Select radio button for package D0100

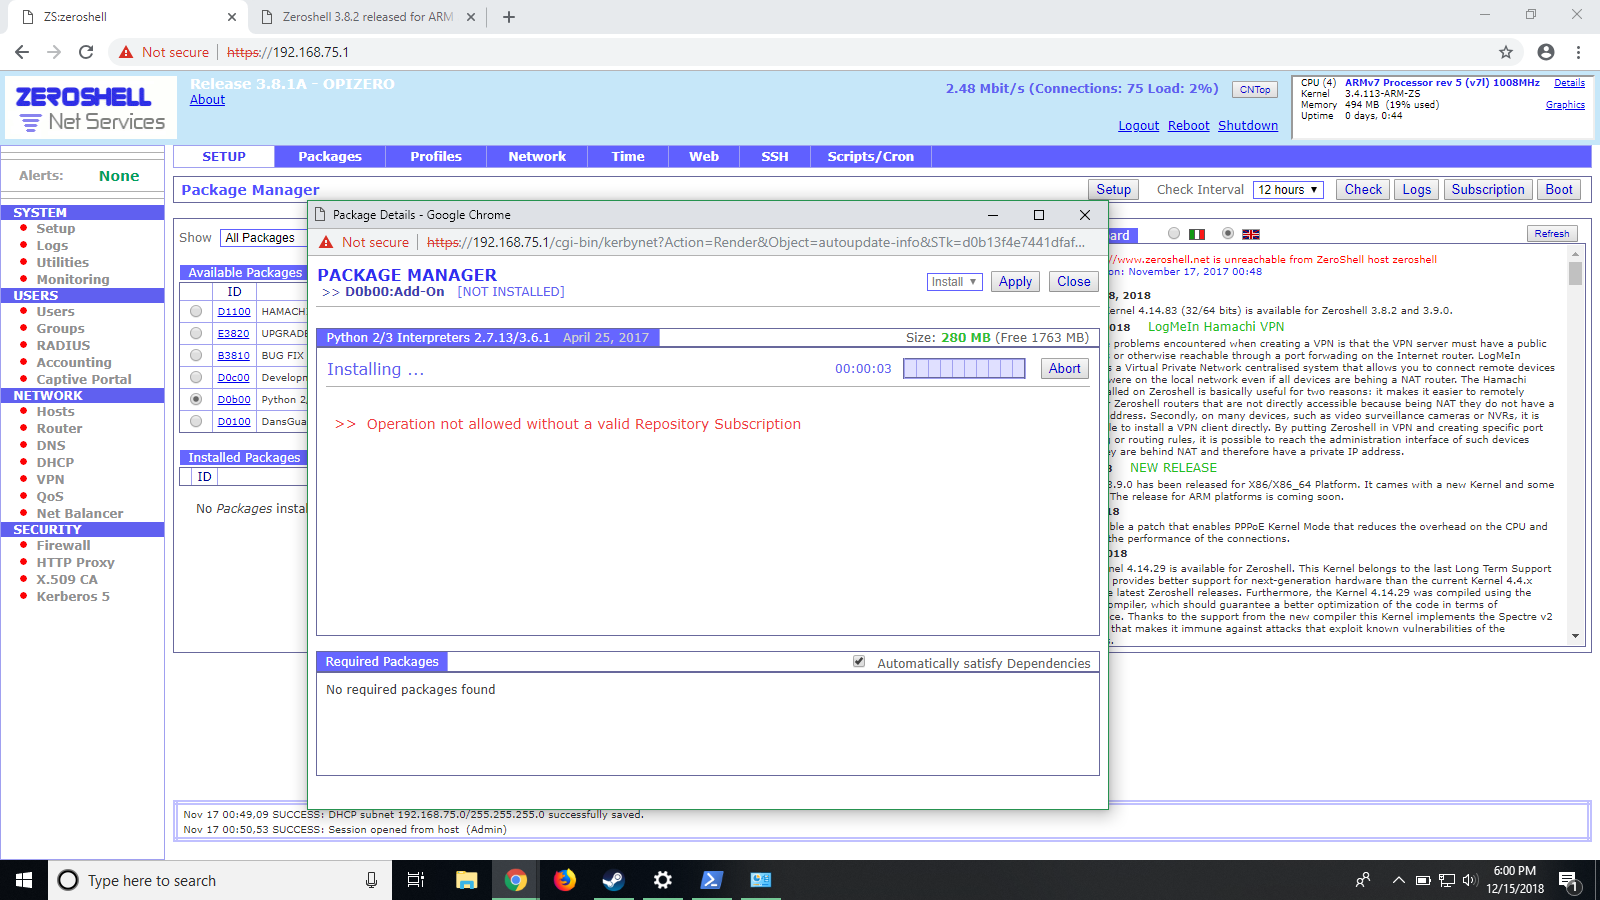point(196,421)
